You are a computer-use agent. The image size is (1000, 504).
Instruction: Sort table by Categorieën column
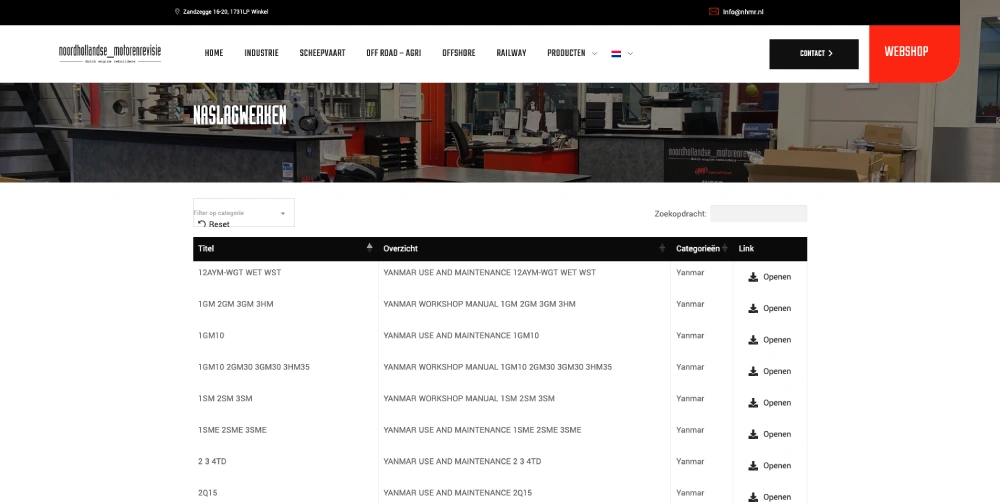pos(726,248)
